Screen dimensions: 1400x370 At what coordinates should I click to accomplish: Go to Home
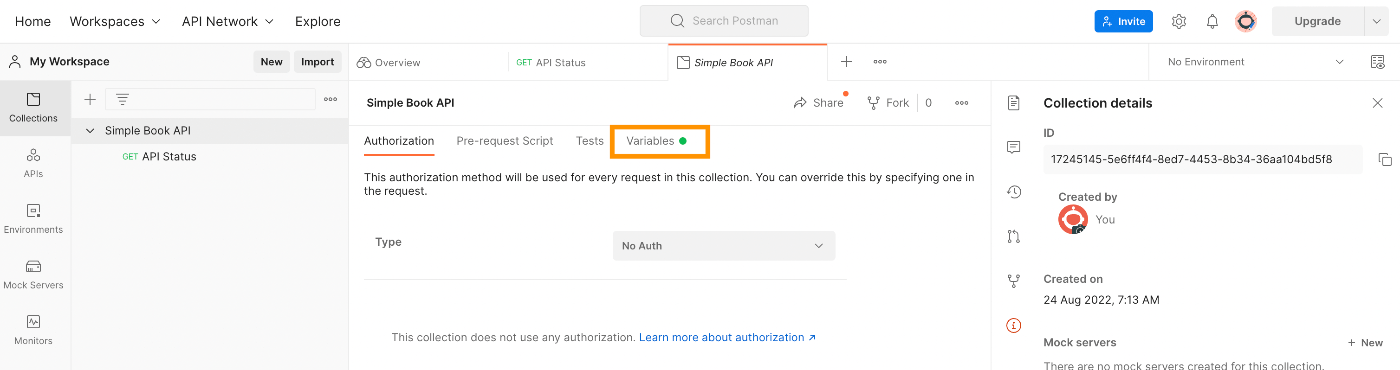(33, 21)
